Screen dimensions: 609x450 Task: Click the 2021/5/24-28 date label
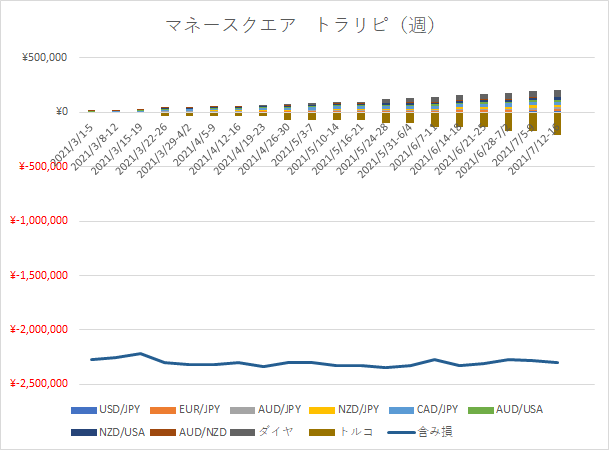(x=363, y=151)
